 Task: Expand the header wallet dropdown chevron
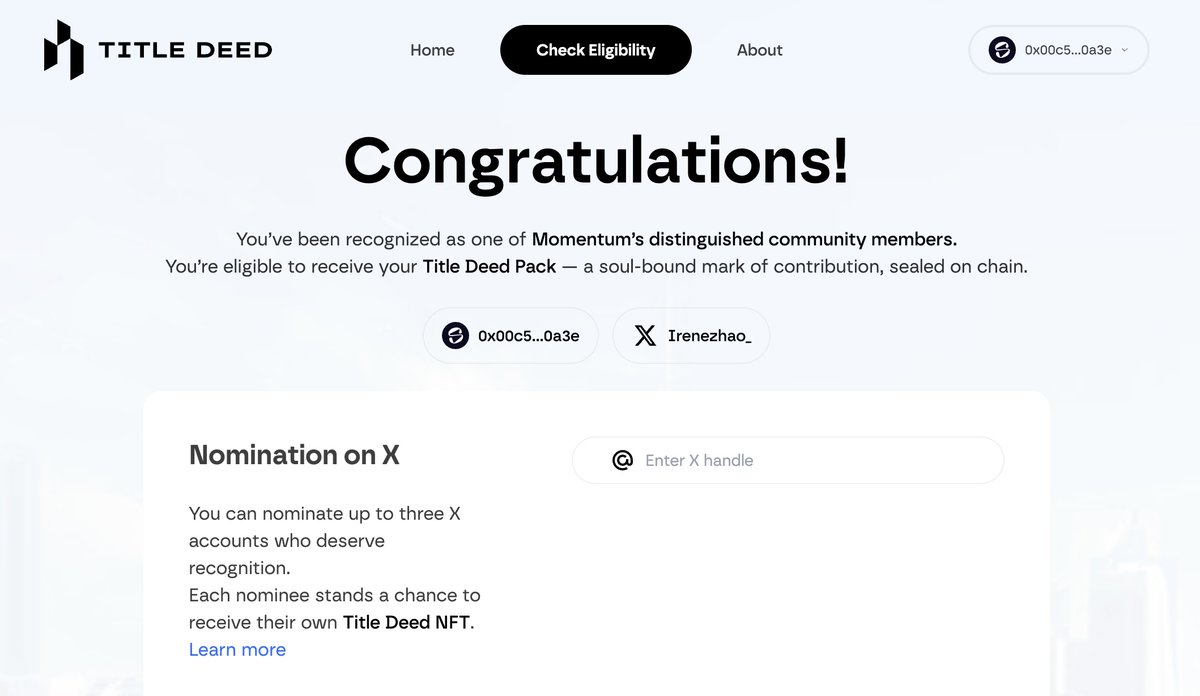pos(1125,50)
